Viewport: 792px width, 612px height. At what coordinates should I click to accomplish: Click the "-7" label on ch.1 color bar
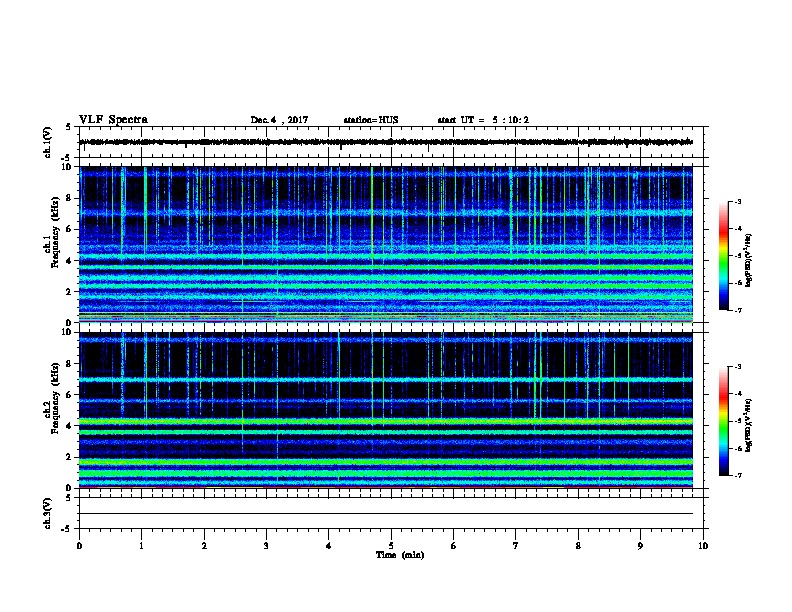click(738, 310)
